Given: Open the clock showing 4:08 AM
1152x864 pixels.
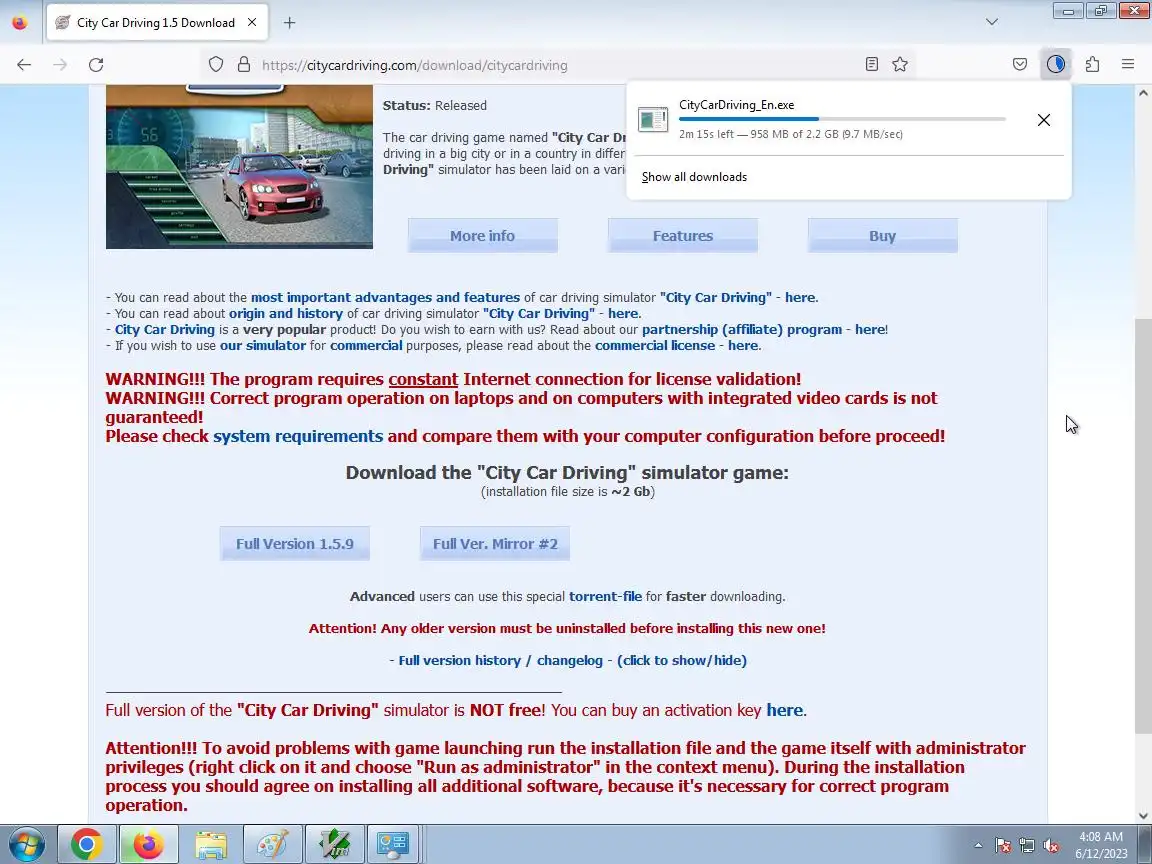Looking at the screenshot, I should tap(1101, 845).
